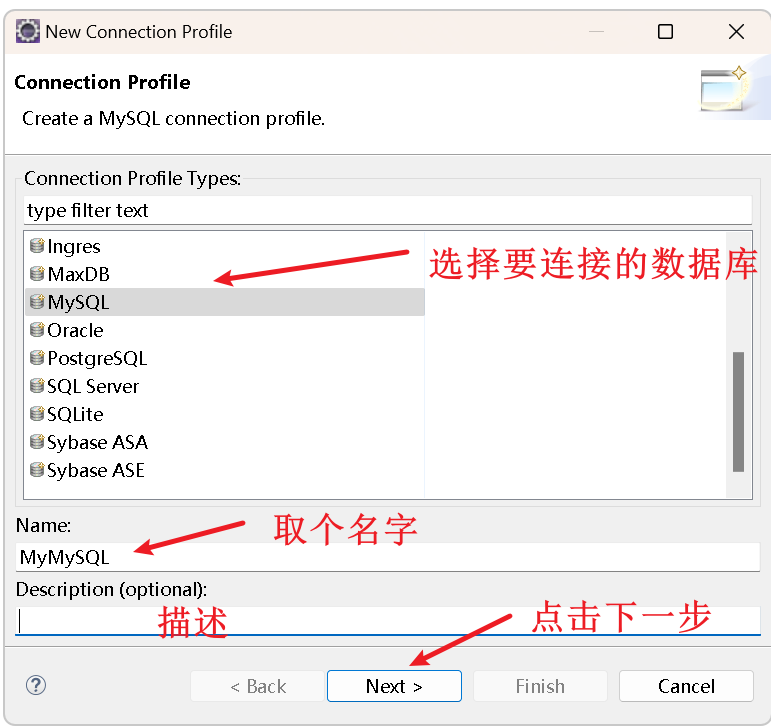Select MaxDB connection profile type
The image size is (771, 726).
tap(225, 274)
